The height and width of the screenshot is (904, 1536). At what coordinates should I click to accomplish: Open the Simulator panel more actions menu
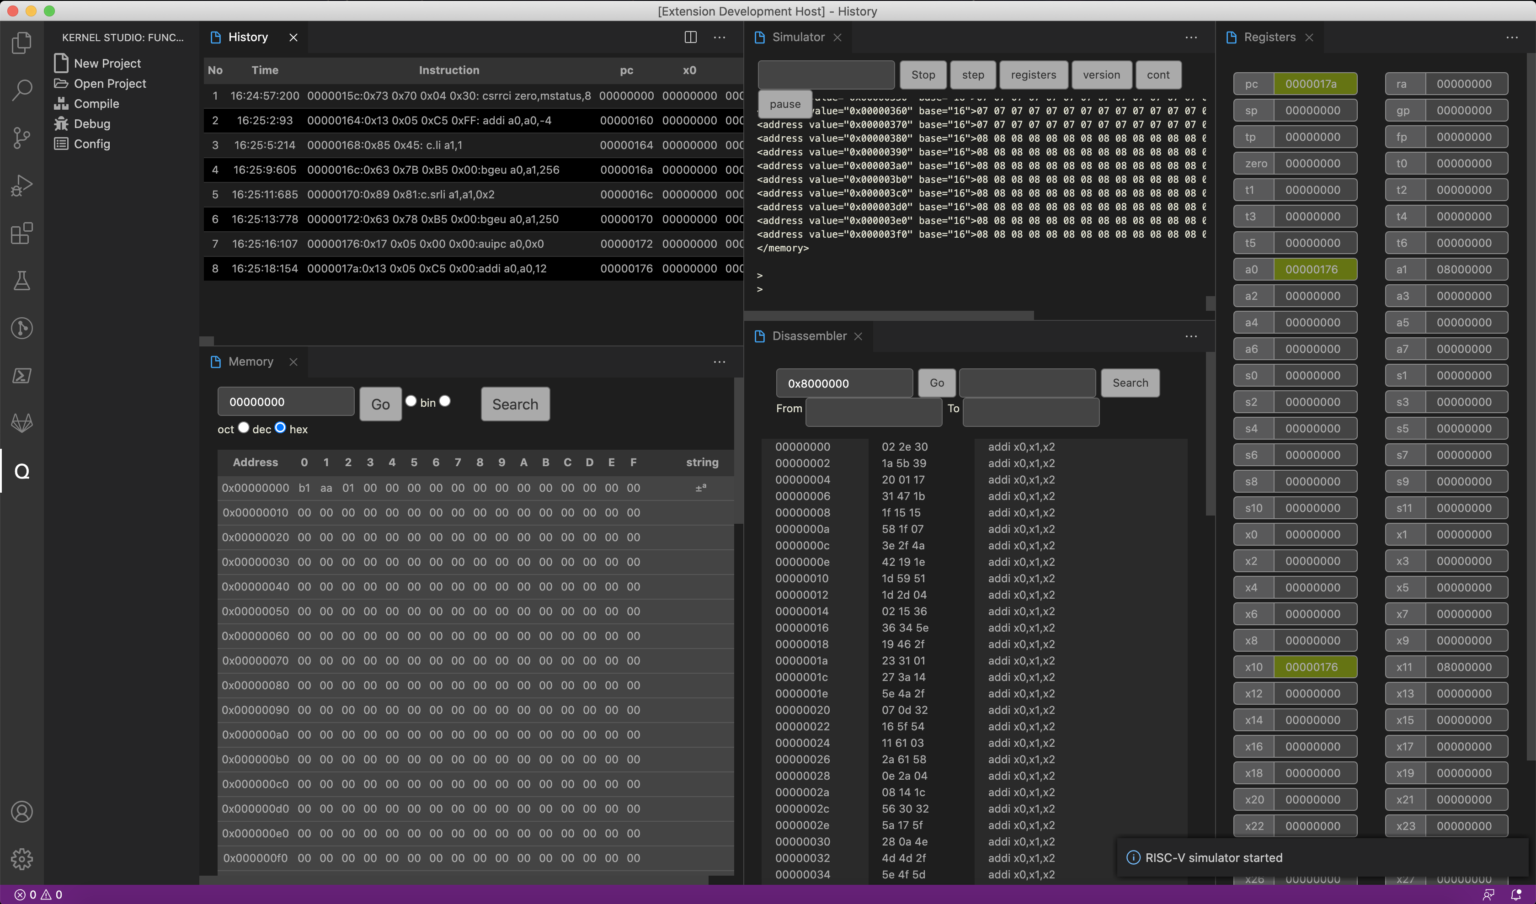(1191, 37)
